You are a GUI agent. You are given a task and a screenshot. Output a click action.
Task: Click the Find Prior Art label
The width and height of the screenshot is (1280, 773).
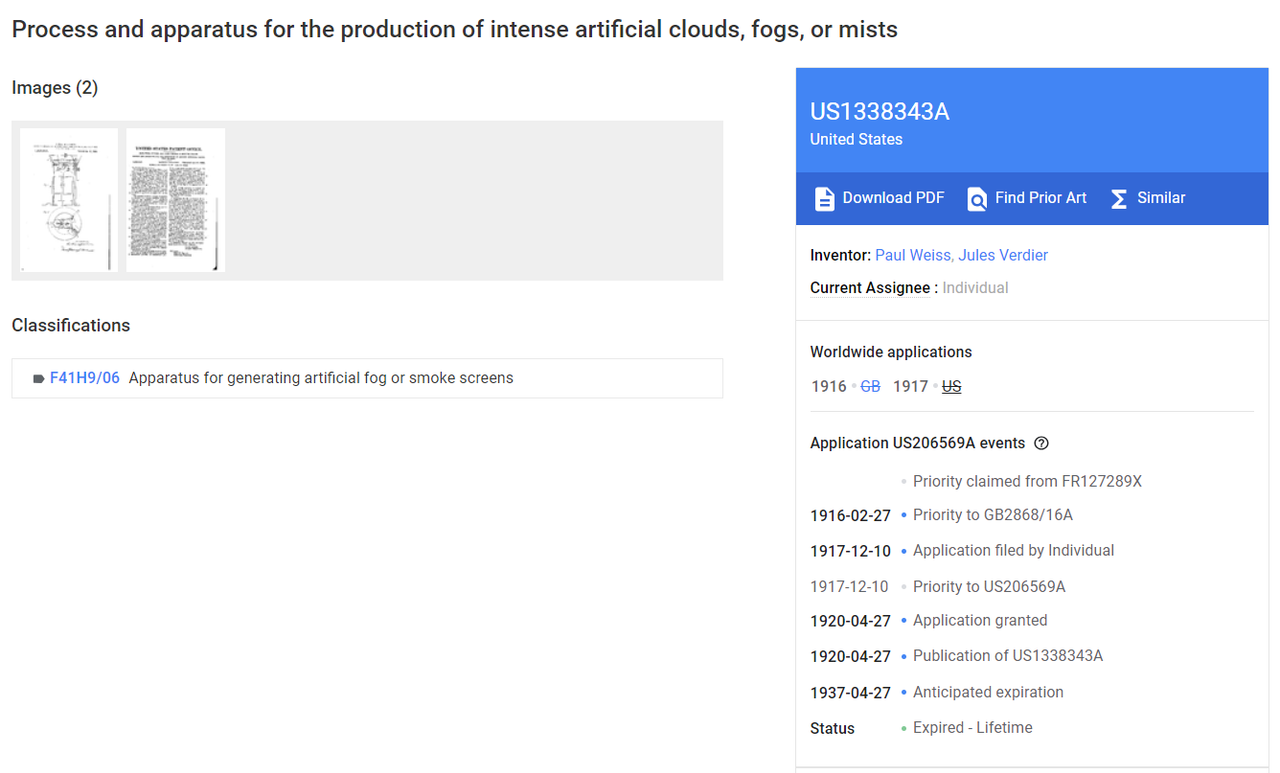tap(1040, 198)
